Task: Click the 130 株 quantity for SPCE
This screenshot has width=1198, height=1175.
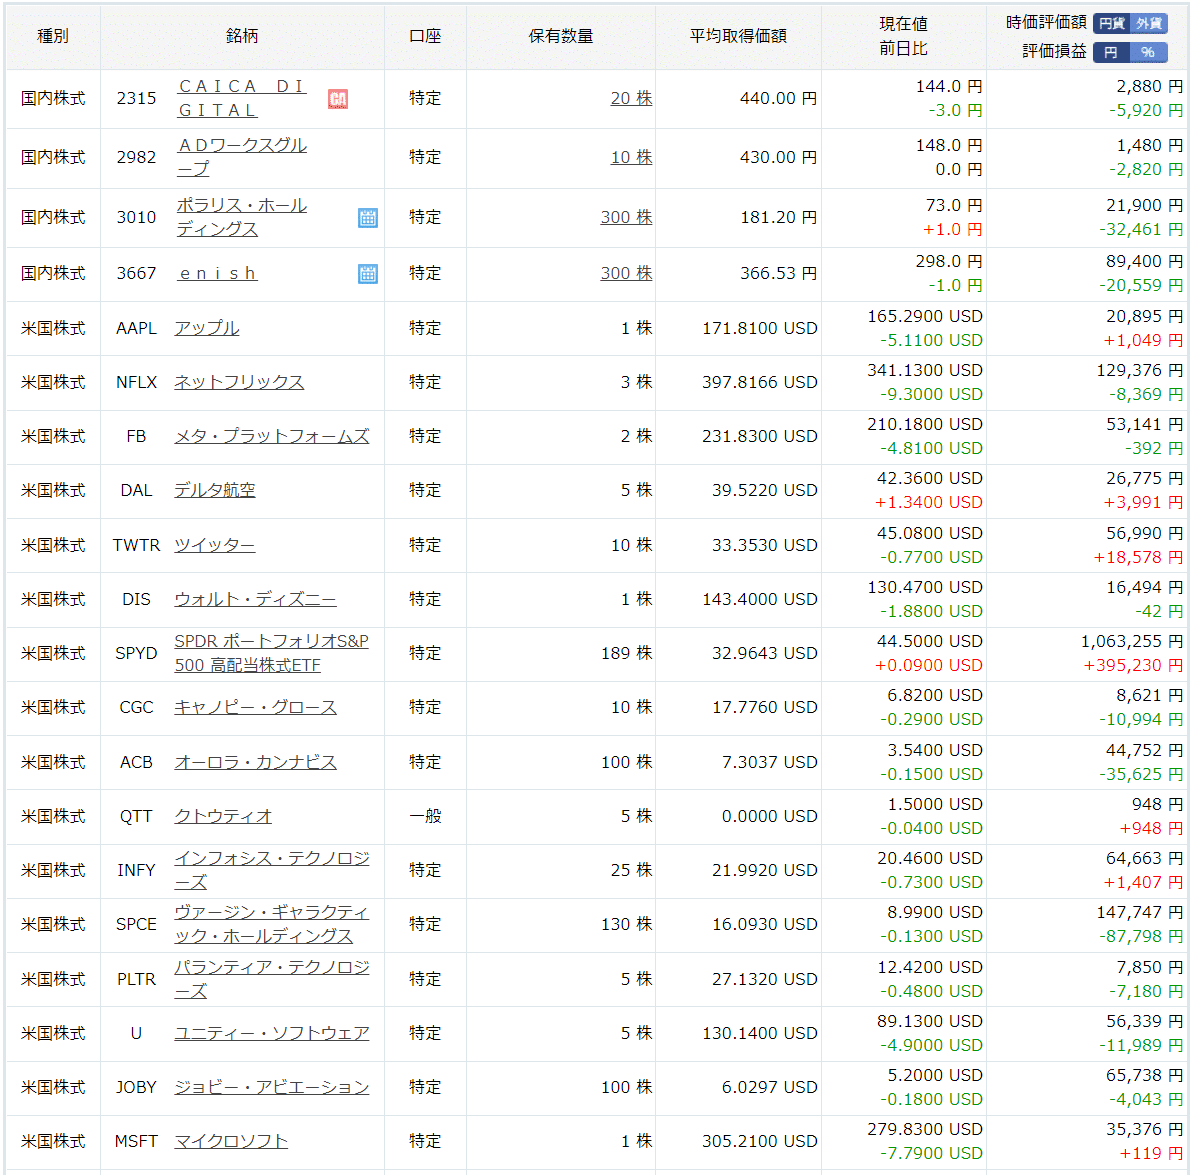Action: (x=627, y=924)
